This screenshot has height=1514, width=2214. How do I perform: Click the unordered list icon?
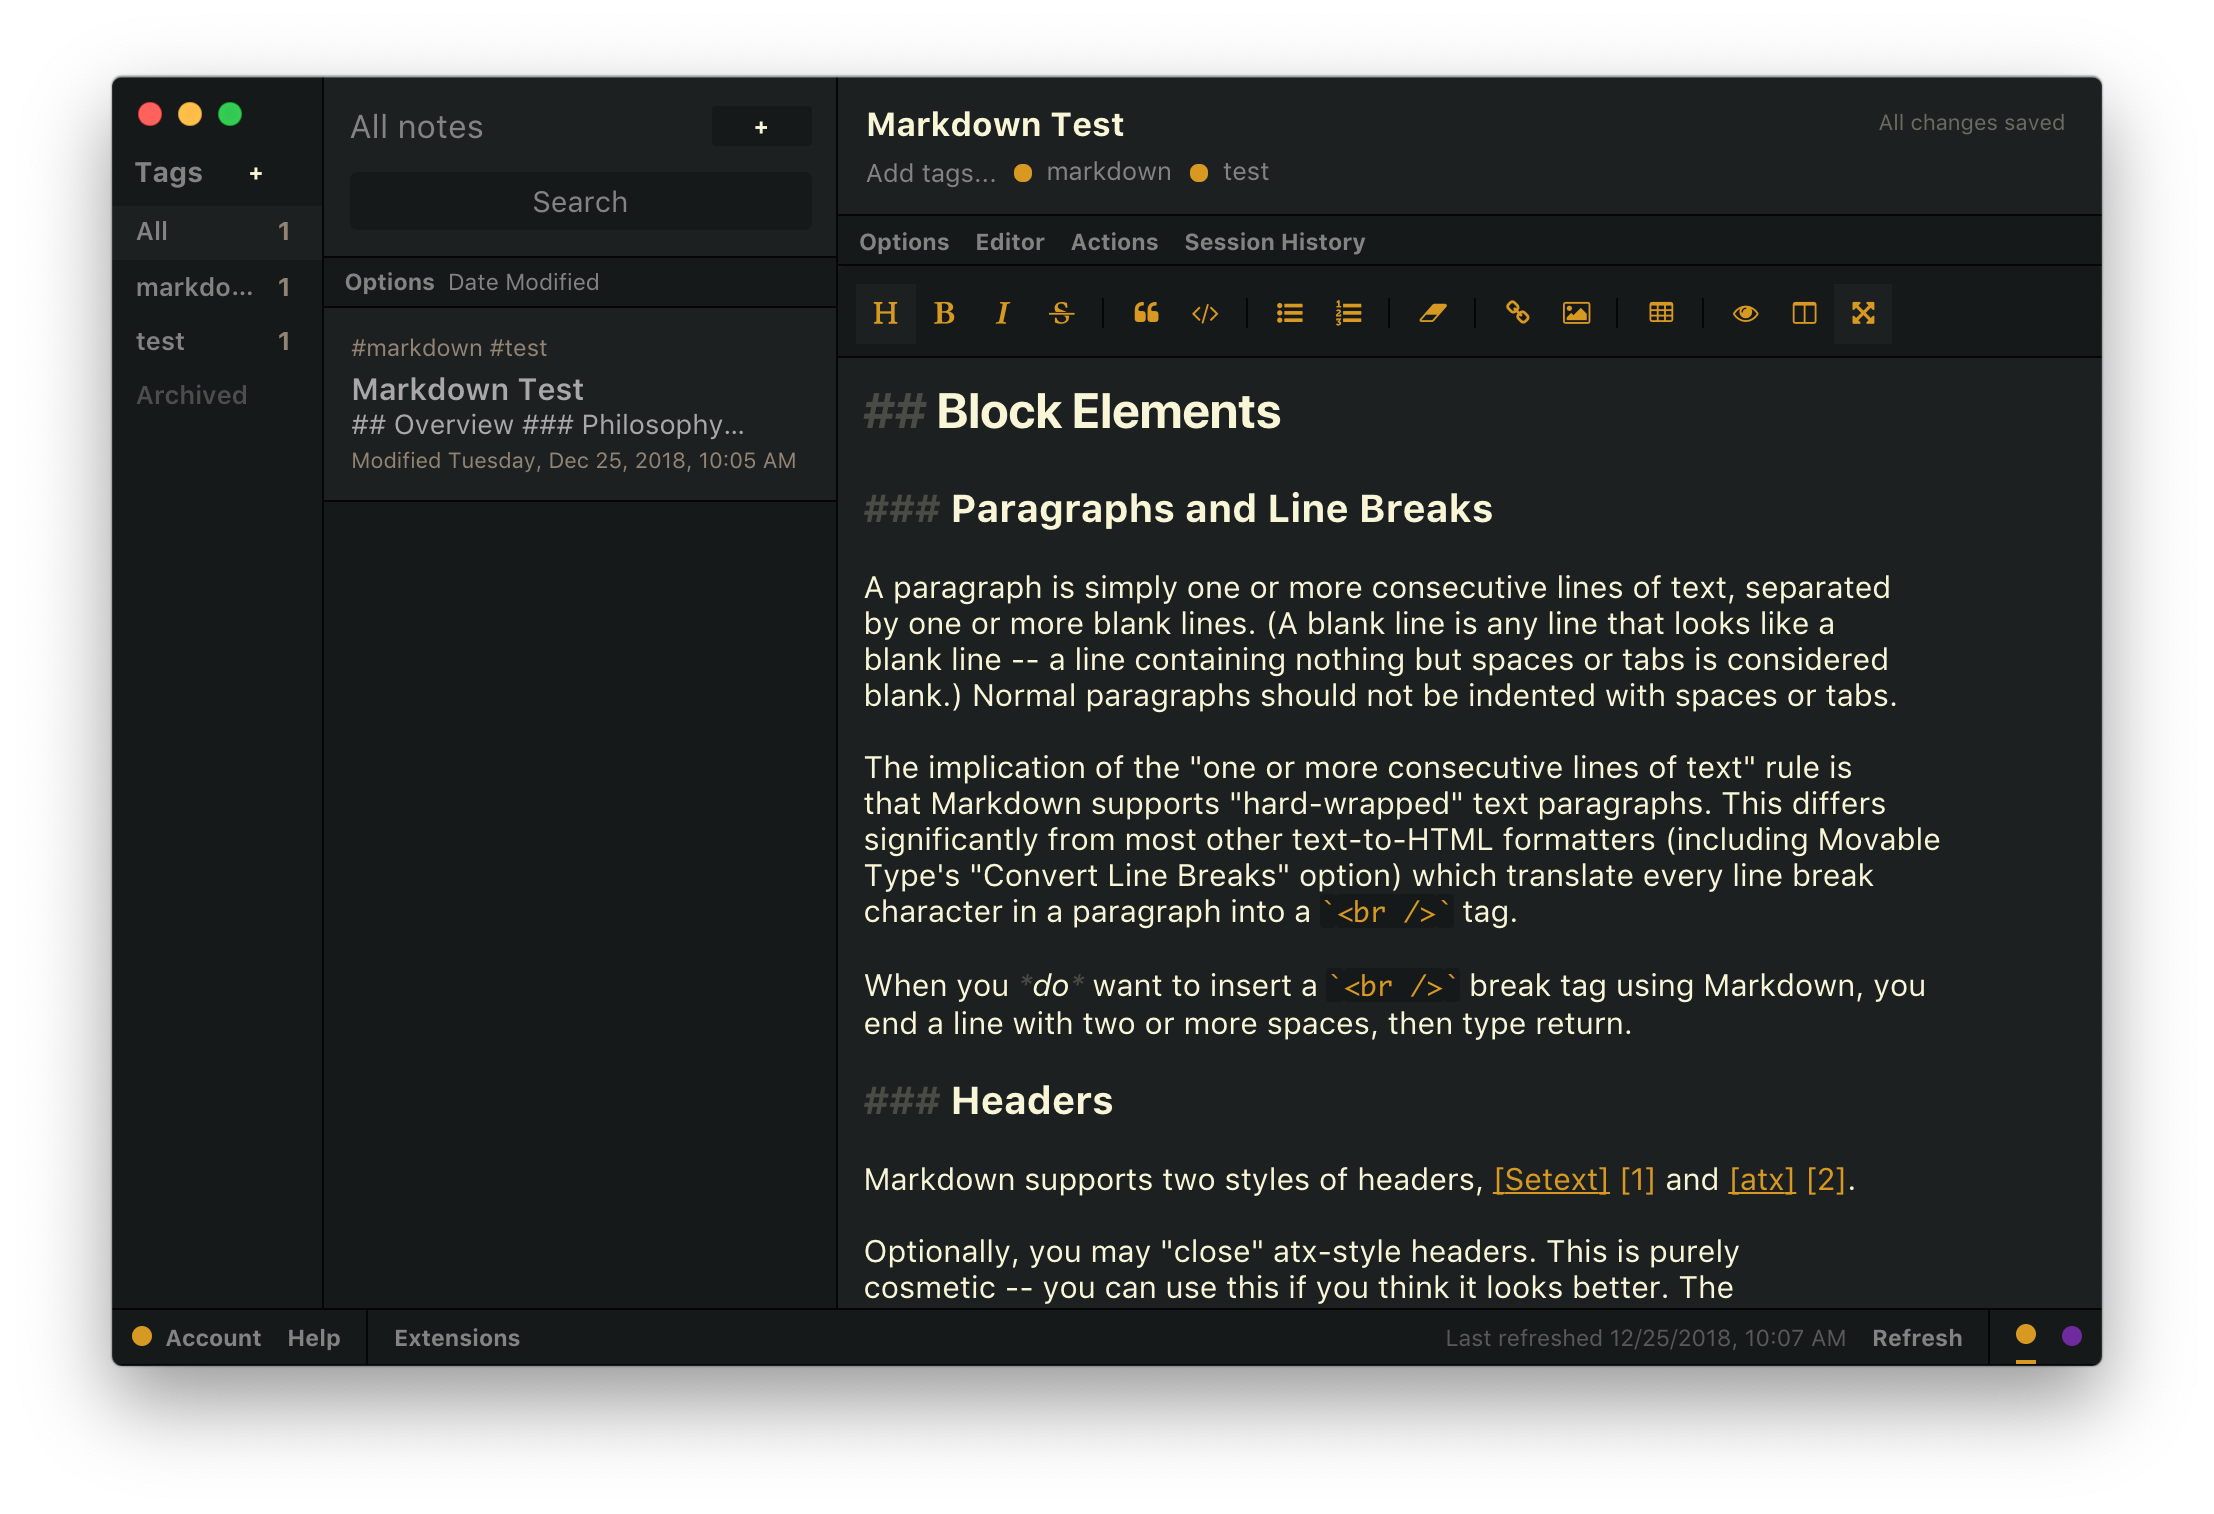click(1284, 311)
